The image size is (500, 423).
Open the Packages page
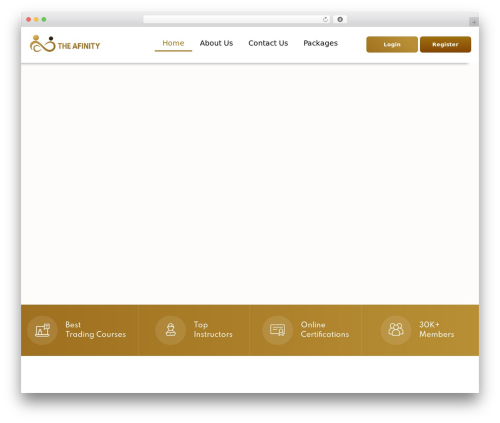click(x=320, y=43)
